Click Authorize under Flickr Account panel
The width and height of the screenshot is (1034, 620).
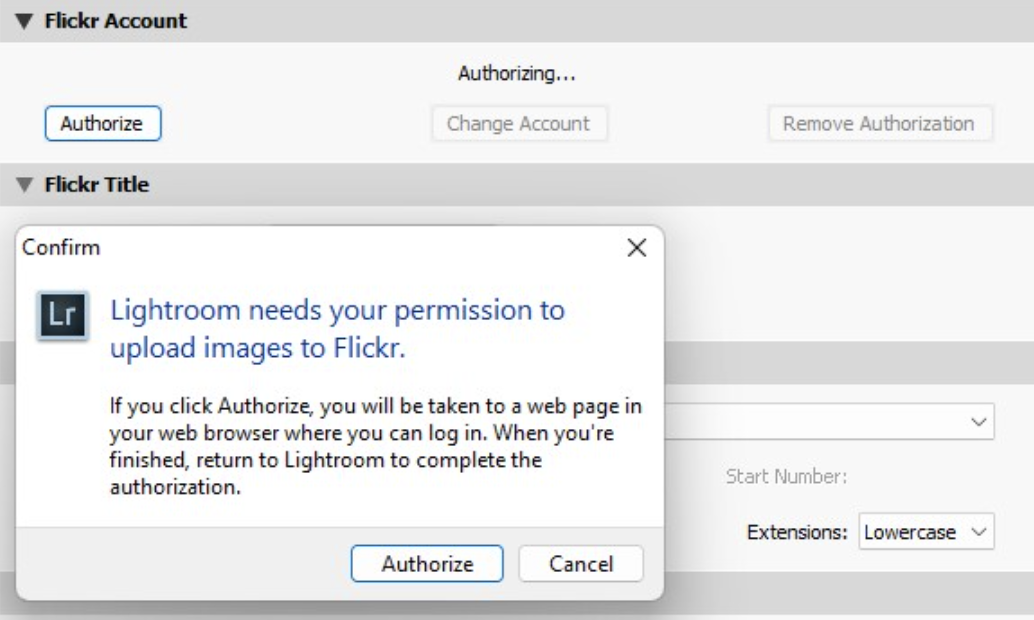[102, 124]
